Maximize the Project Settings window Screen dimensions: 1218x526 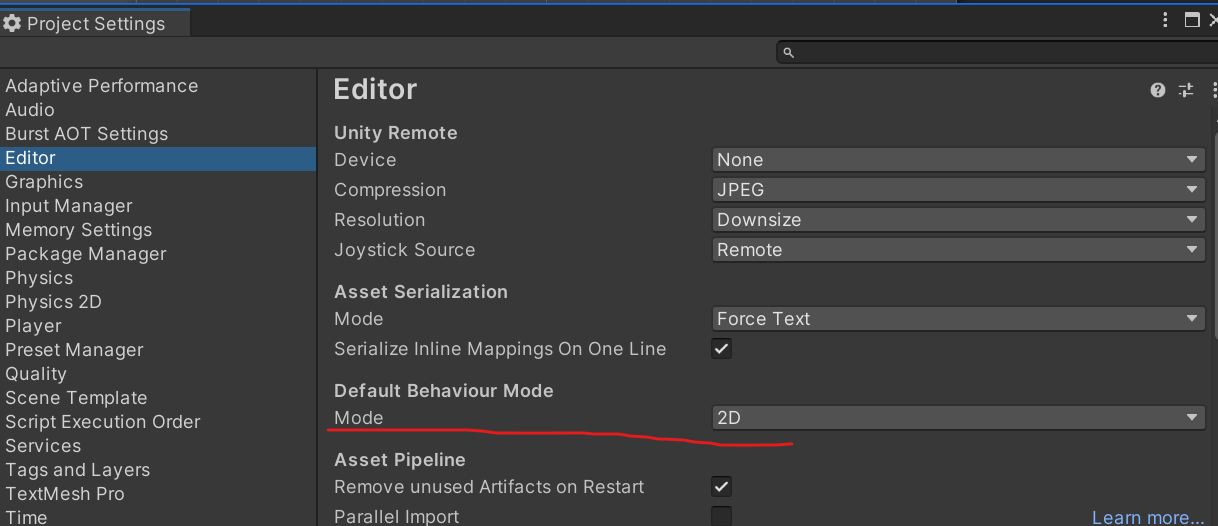tap(1191, 20)
